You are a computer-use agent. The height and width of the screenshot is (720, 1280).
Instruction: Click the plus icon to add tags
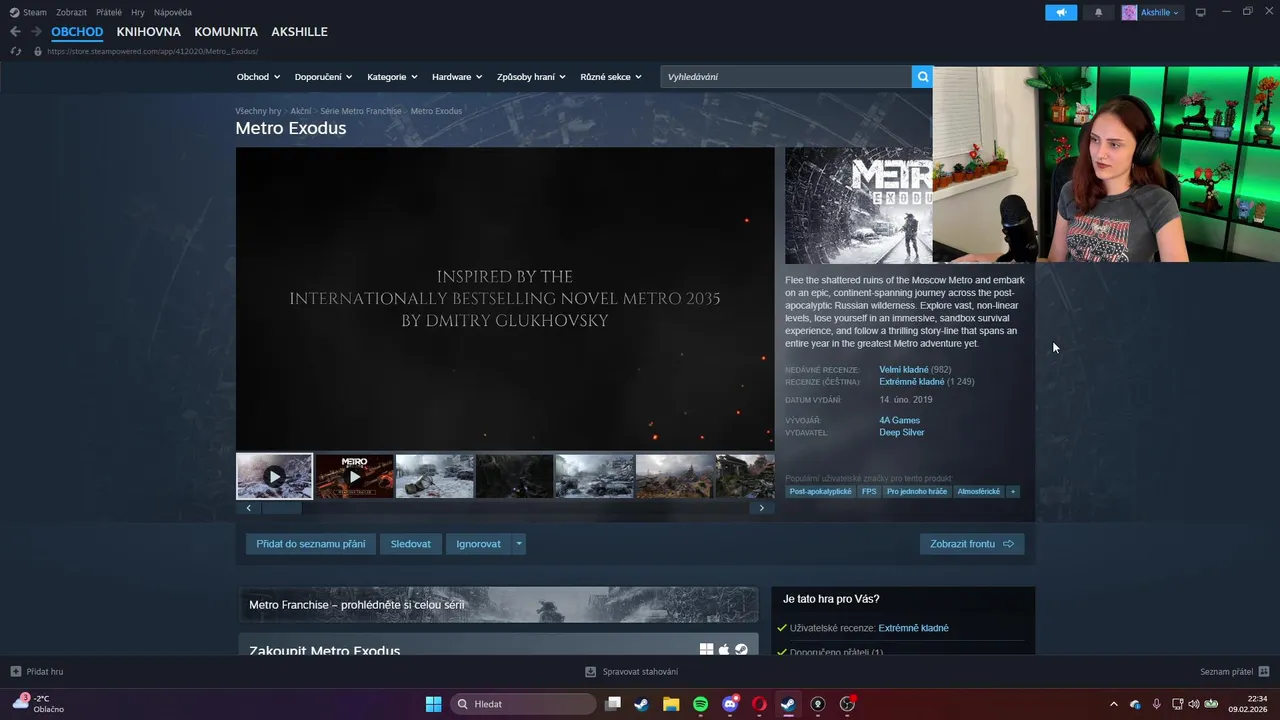[x=1013, y=492]
